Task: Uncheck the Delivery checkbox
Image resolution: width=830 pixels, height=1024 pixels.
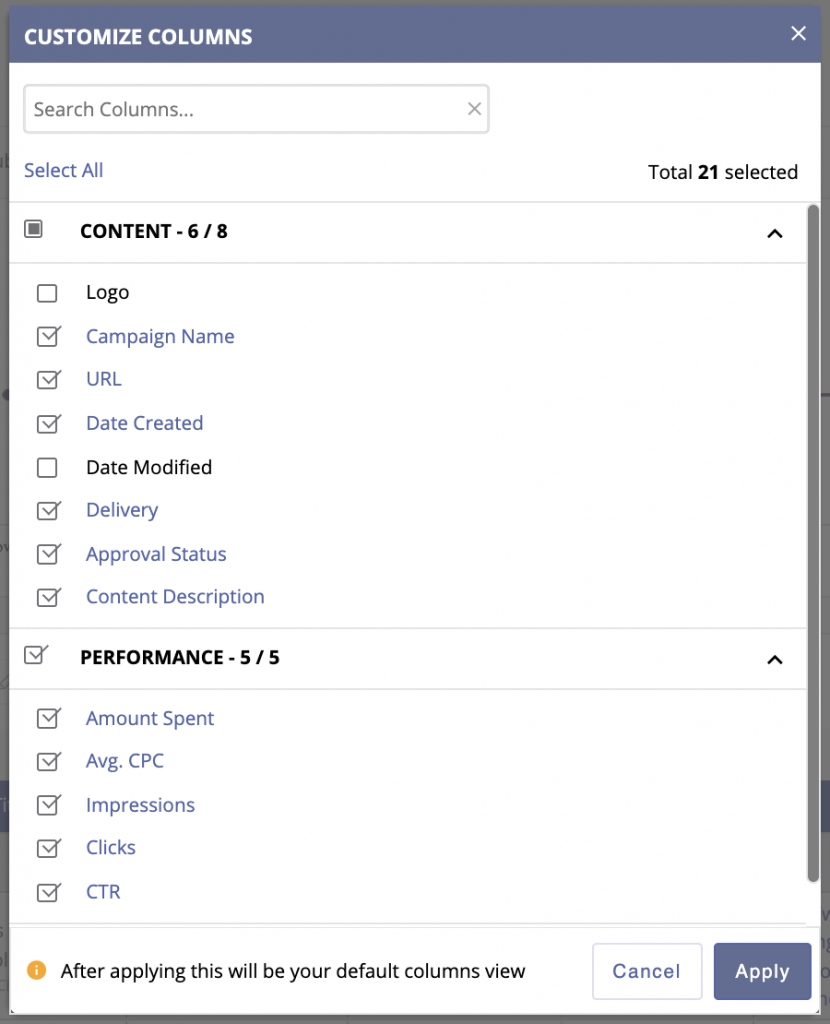Action: [x=47, y=510]
